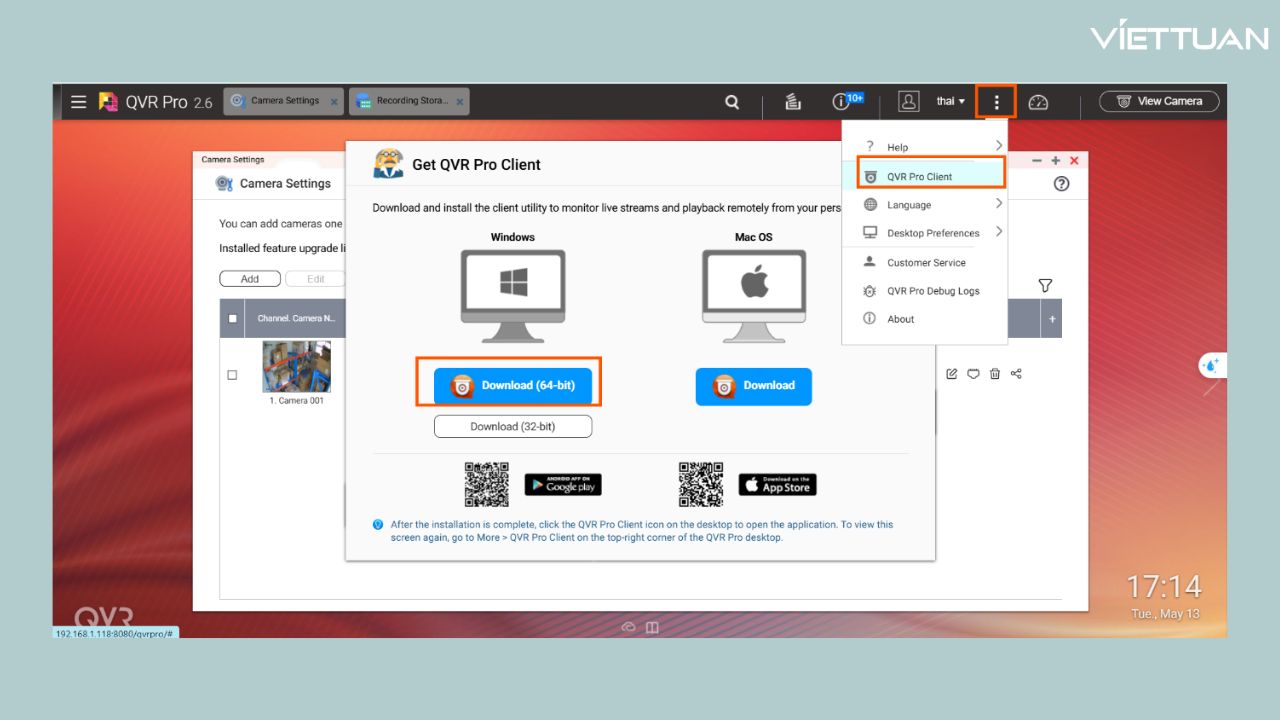Viewport: 1280px width, 720px height.
Task: Open the search magnifier in top bar
Action: click(x=732, y=102)
